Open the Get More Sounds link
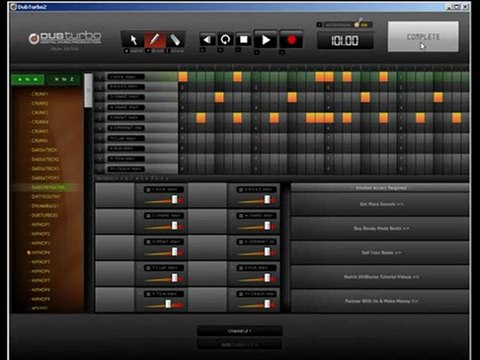Image resolution: width=480 pixels, height=360 pixels. (381, 204)
